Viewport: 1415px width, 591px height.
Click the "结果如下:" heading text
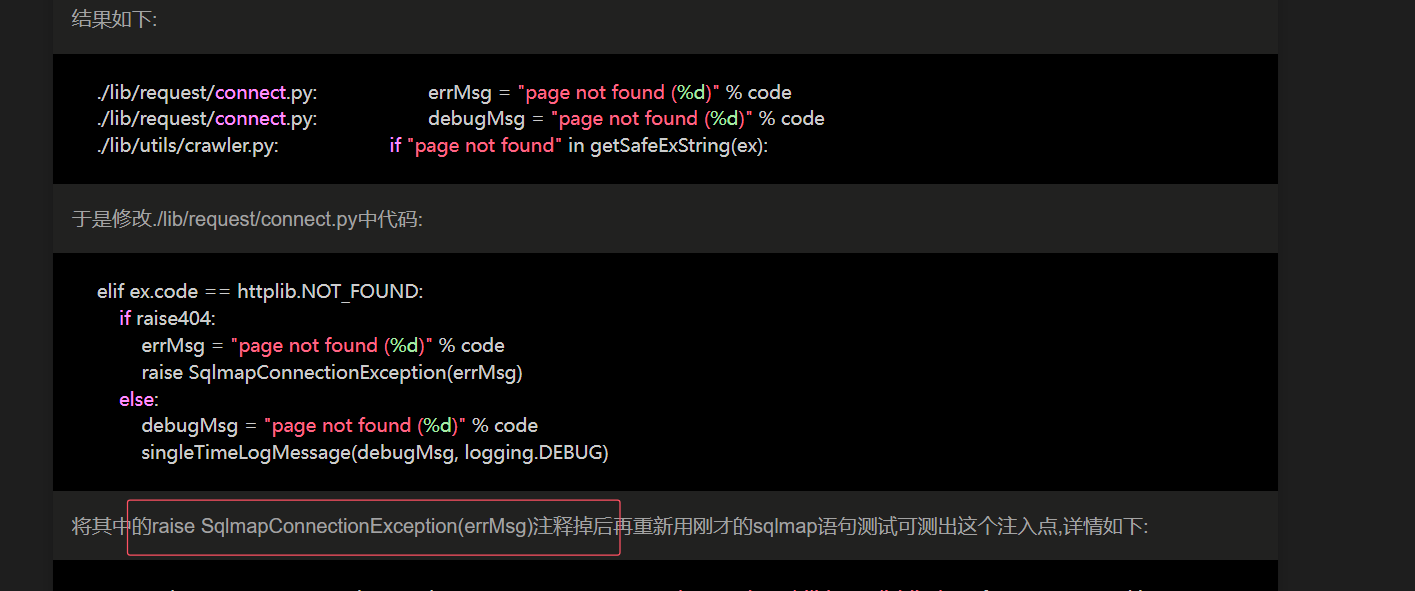coord(114,20)
